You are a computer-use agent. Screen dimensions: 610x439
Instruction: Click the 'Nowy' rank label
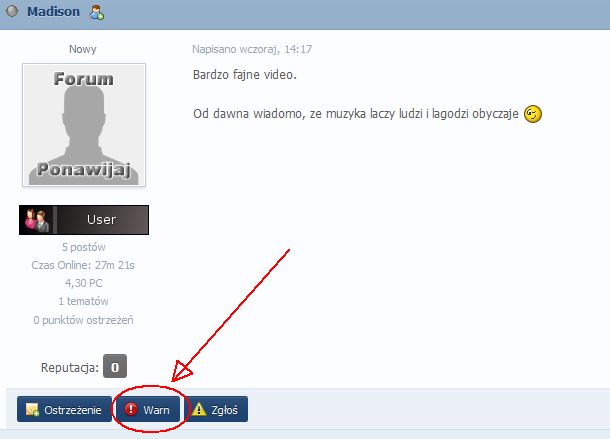tap(82, 49)
